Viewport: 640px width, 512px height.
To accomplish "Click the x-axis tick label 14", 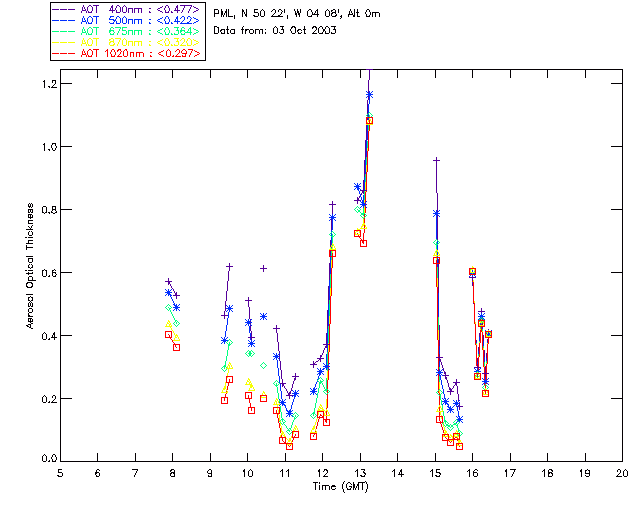I will pos(398,473).
